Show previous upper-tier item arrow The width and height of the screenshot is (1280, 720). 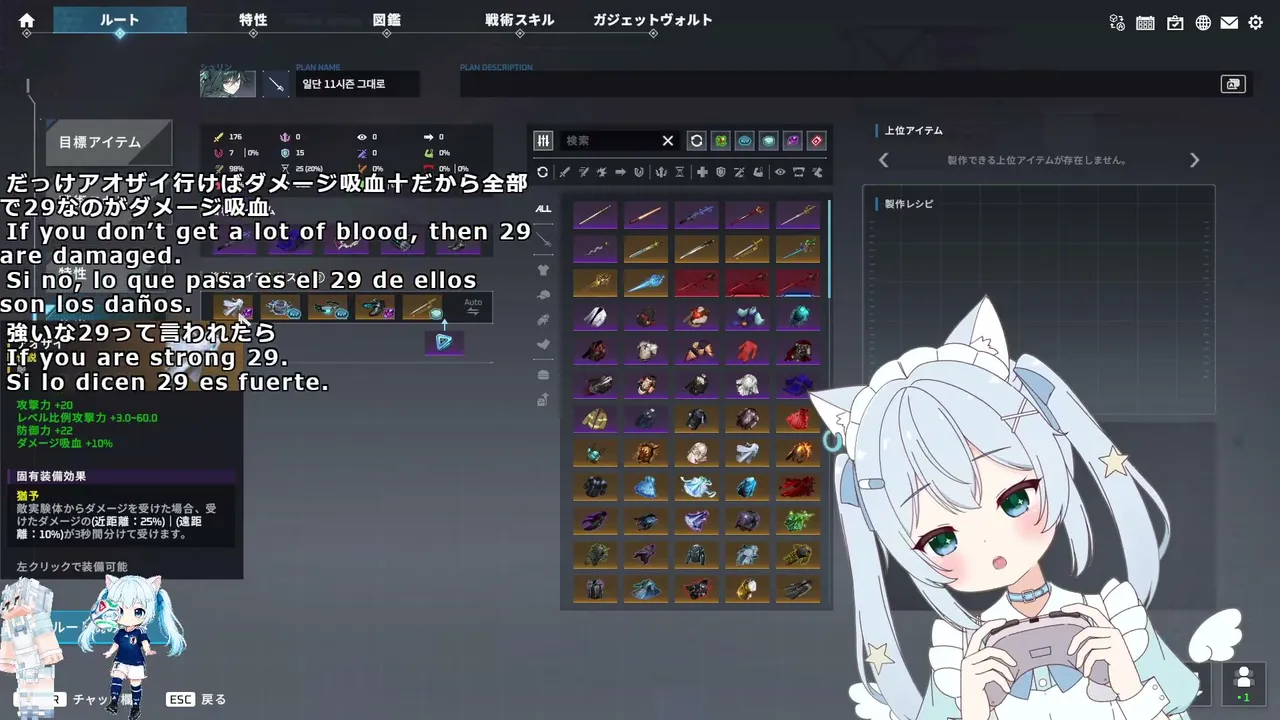(x=883, y=160)
